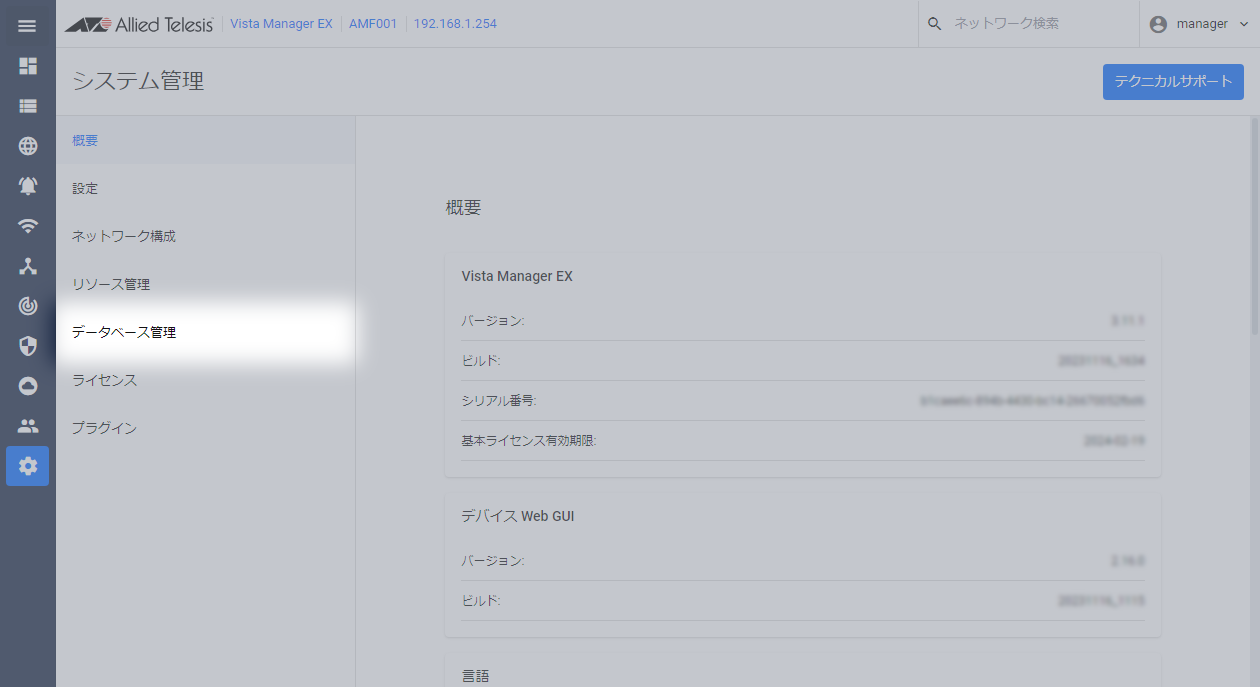Open the 設定 menu item

coord(85,188)
